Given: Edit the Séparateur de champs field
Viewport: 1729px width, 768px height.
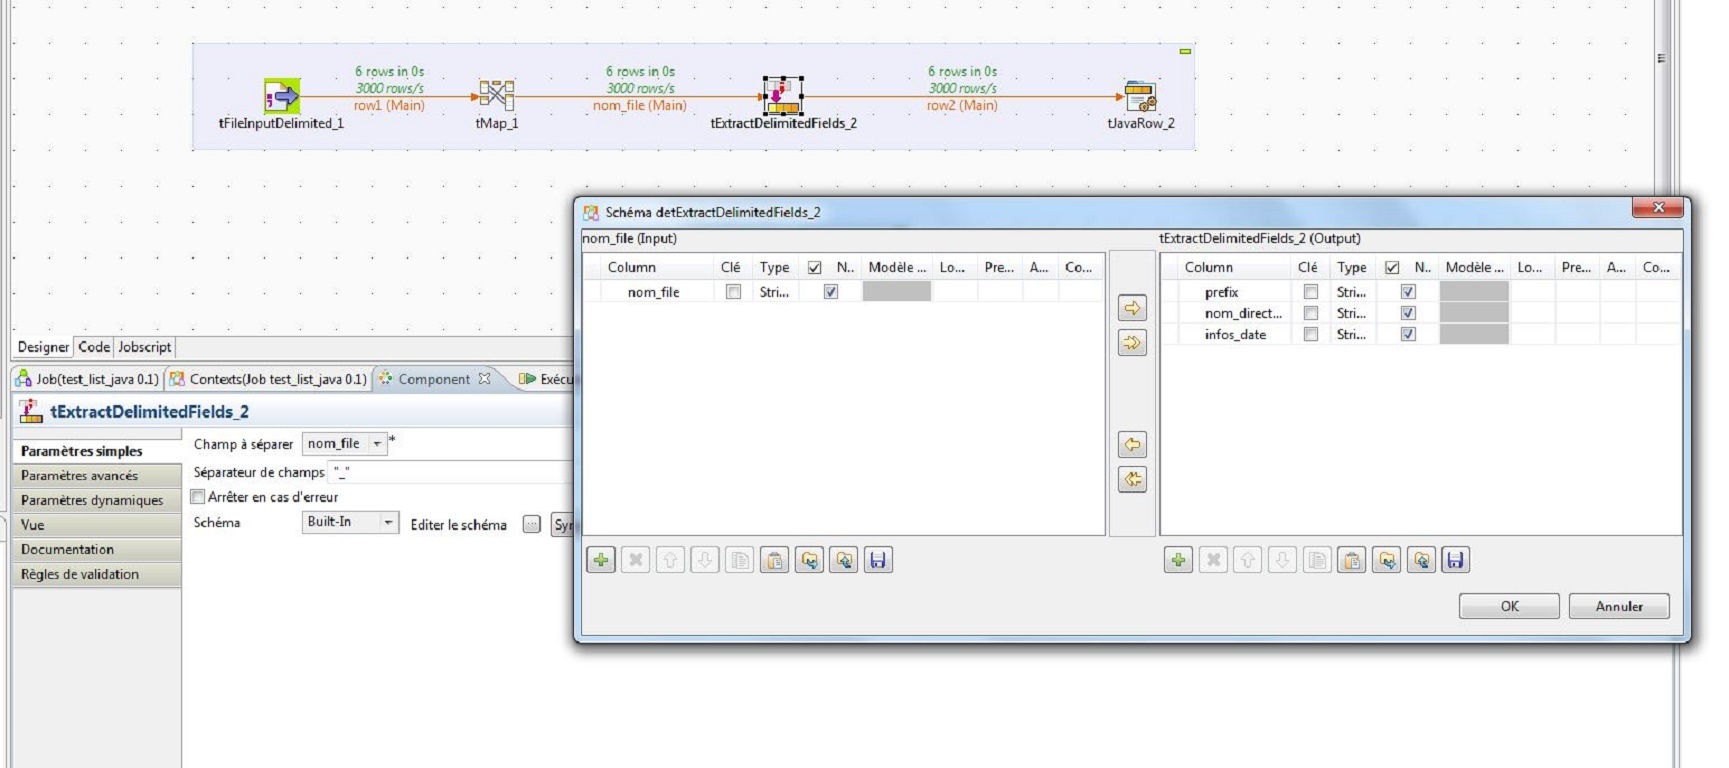Looking at the screenshot, I should click(x=450, y=472).
